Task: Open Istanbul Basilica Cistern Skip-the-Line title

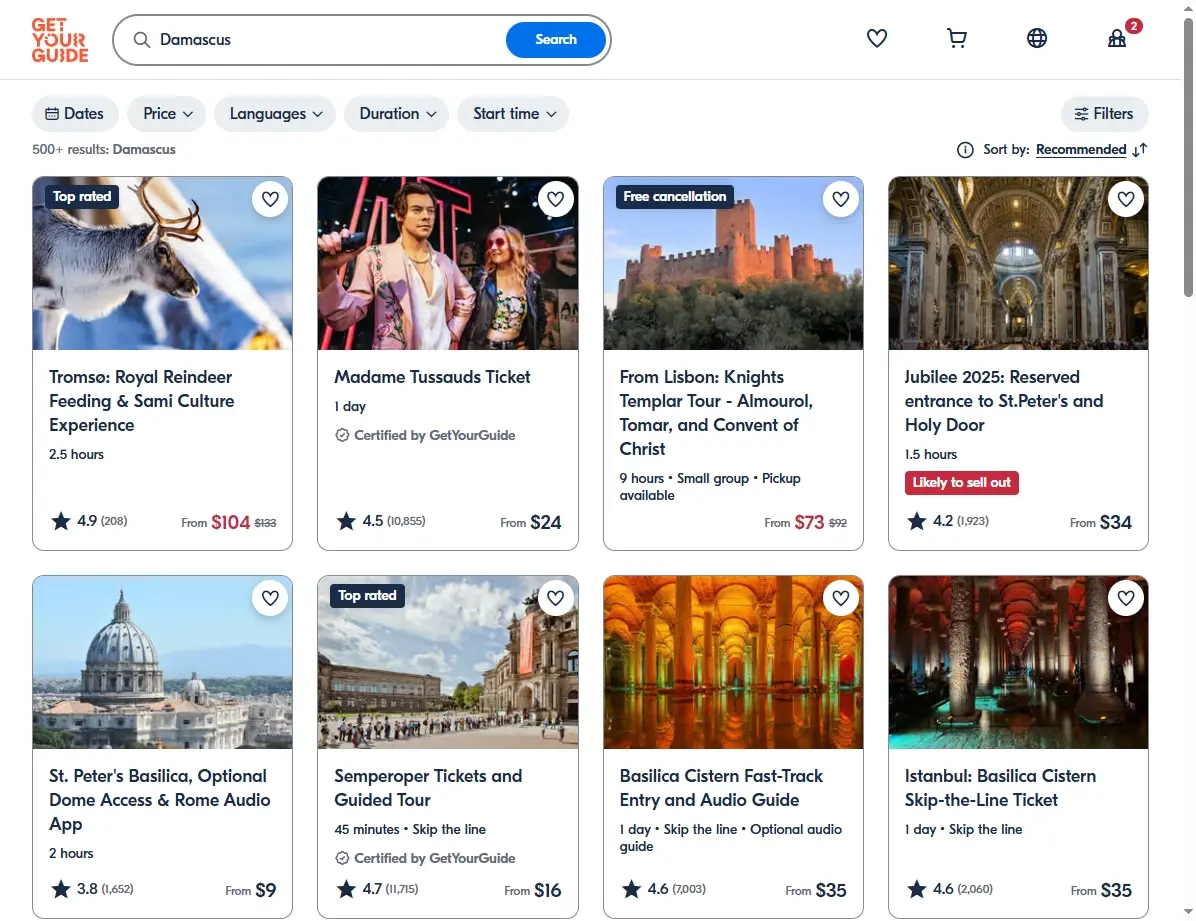Action: [x=1000, y=787]
